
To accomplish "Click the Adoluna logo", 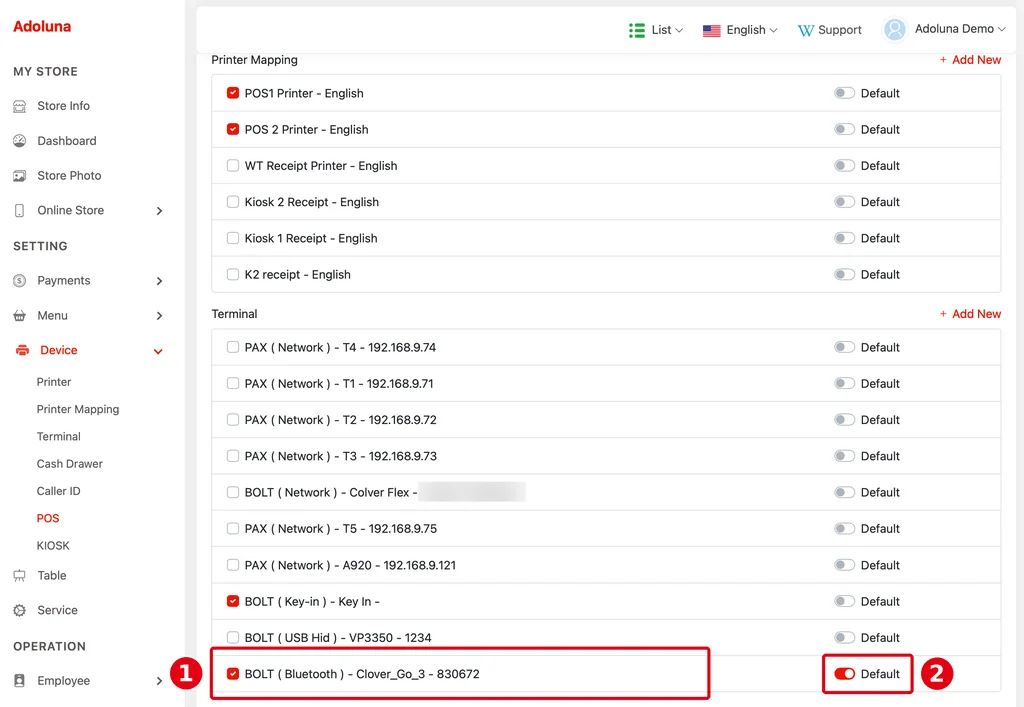I will [x=42, y=26].
